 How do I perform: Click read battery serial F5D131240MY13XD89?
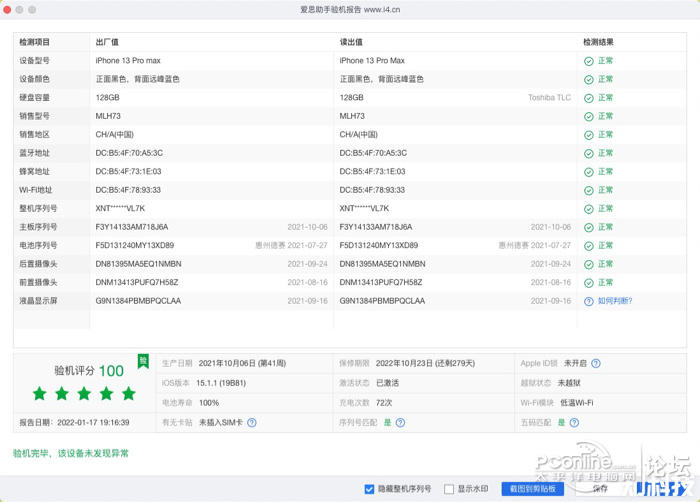[379, 246]
